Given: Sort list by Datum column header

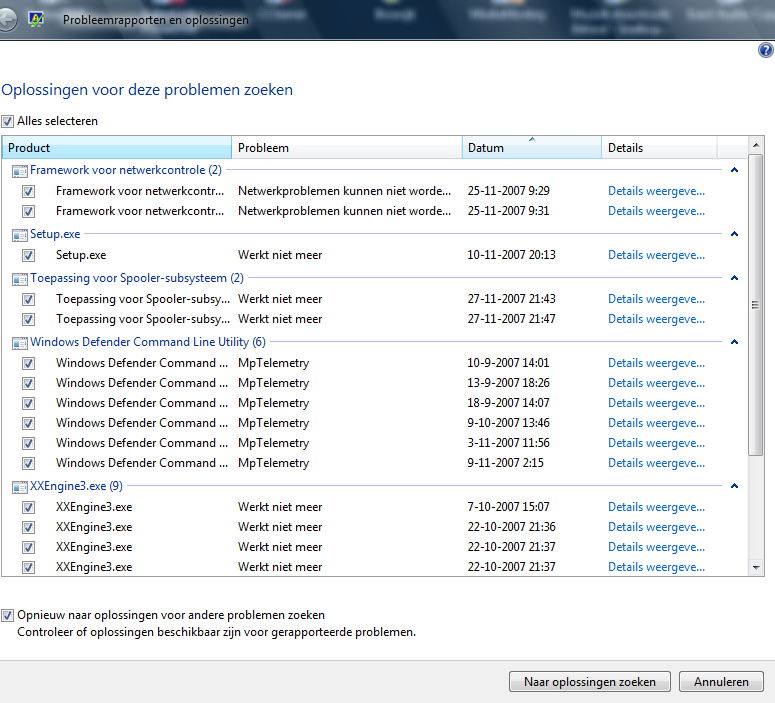Looking at the screenshot, I should (532, 148).
